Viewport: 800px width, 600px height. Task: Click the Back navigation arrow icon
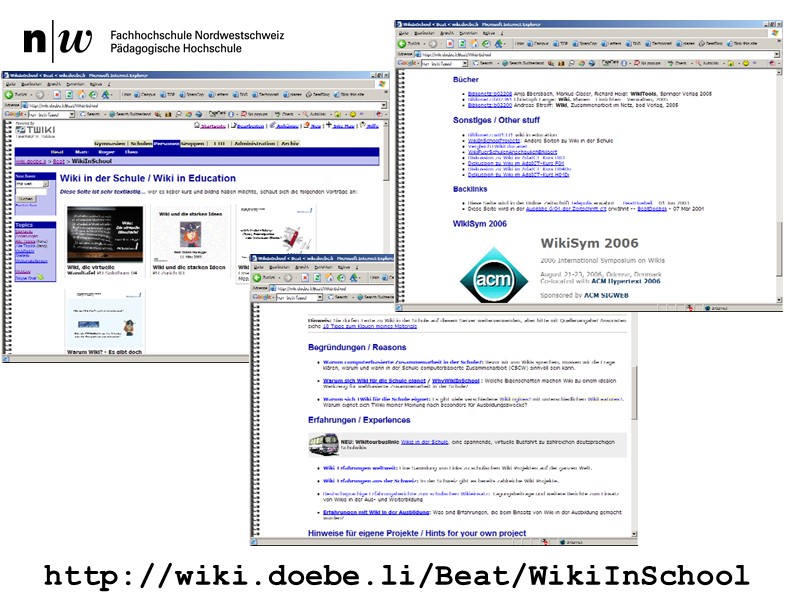pyautogui.click(x=9, y=95)
